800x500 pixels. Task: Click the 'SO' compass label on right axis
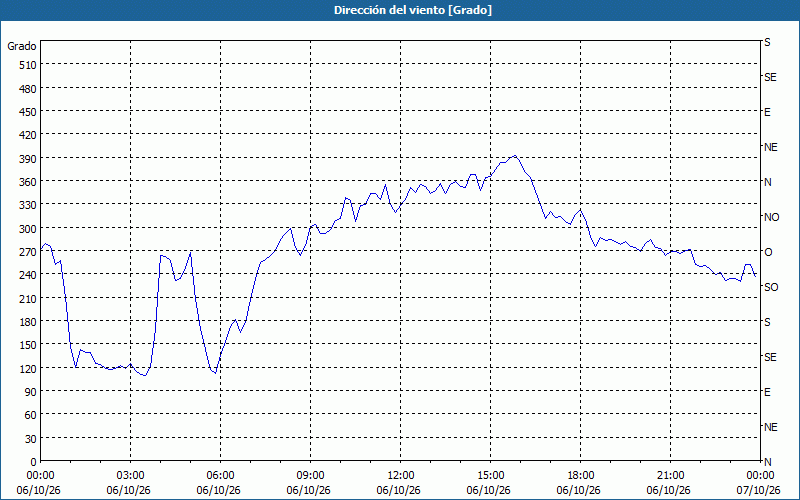771,287
